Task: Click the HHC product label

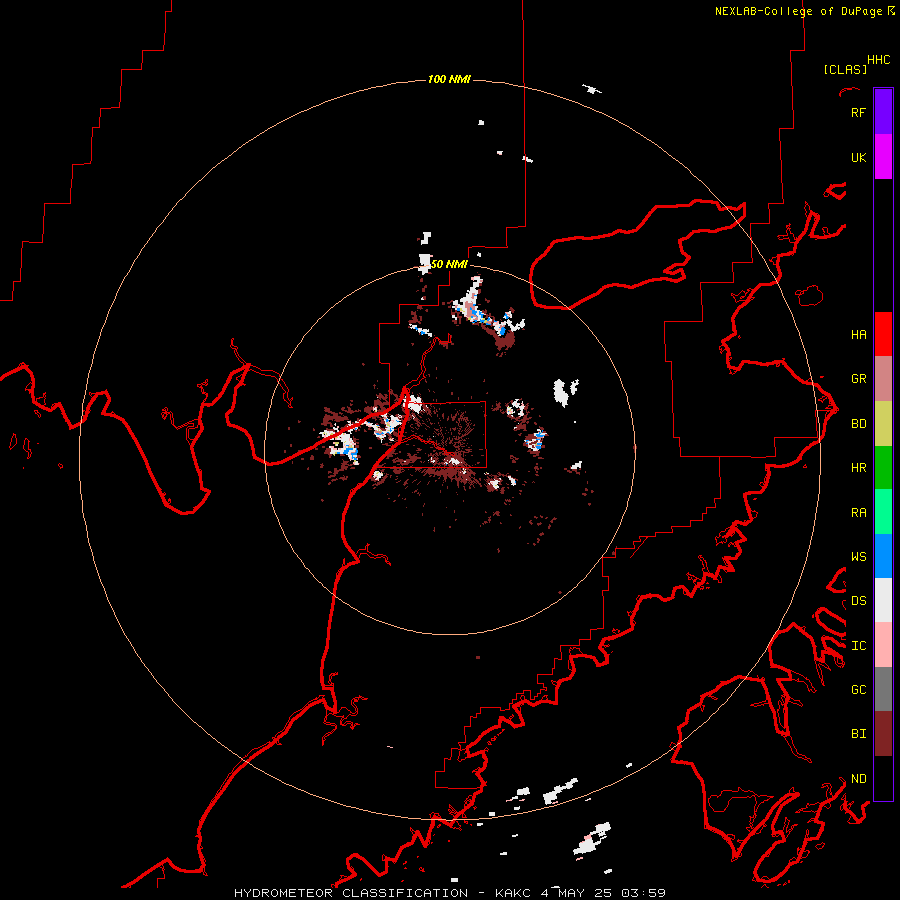Action: [x=879, y=60]
